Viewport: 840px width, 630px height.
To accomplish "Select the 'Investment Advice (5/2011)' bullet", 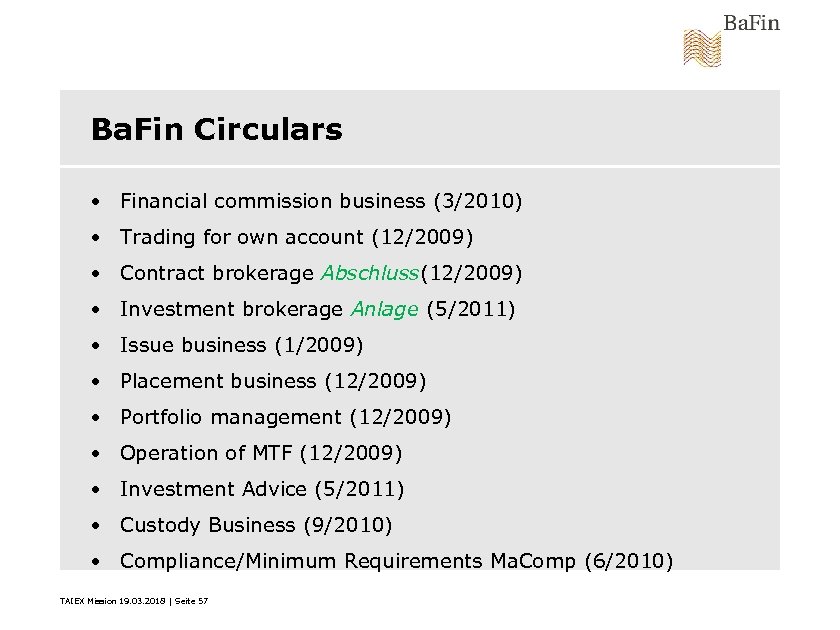I will (x=262, y=489).
